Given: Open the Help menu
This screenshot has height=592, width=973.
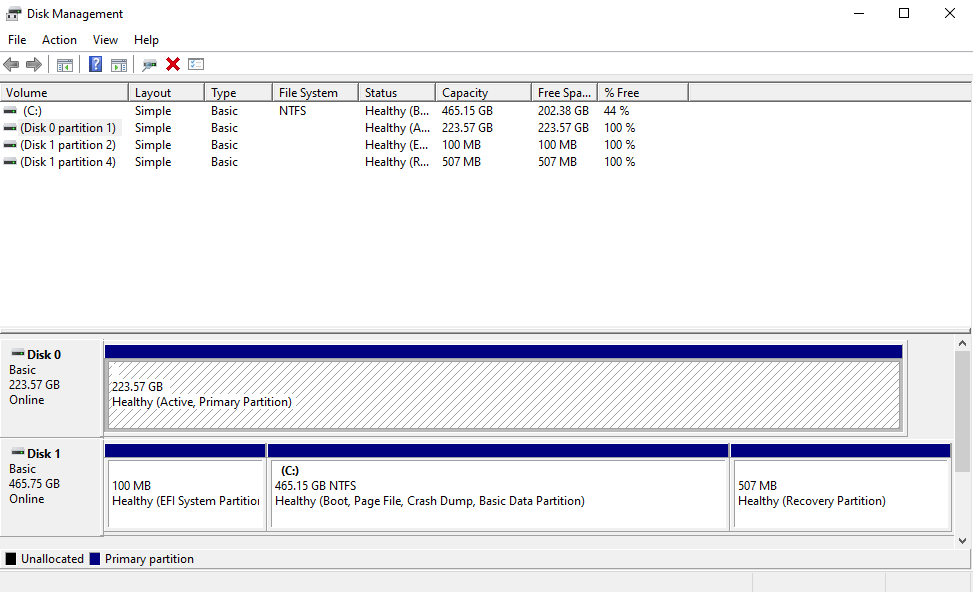Looking at the screenshot, I should point(146,40).
